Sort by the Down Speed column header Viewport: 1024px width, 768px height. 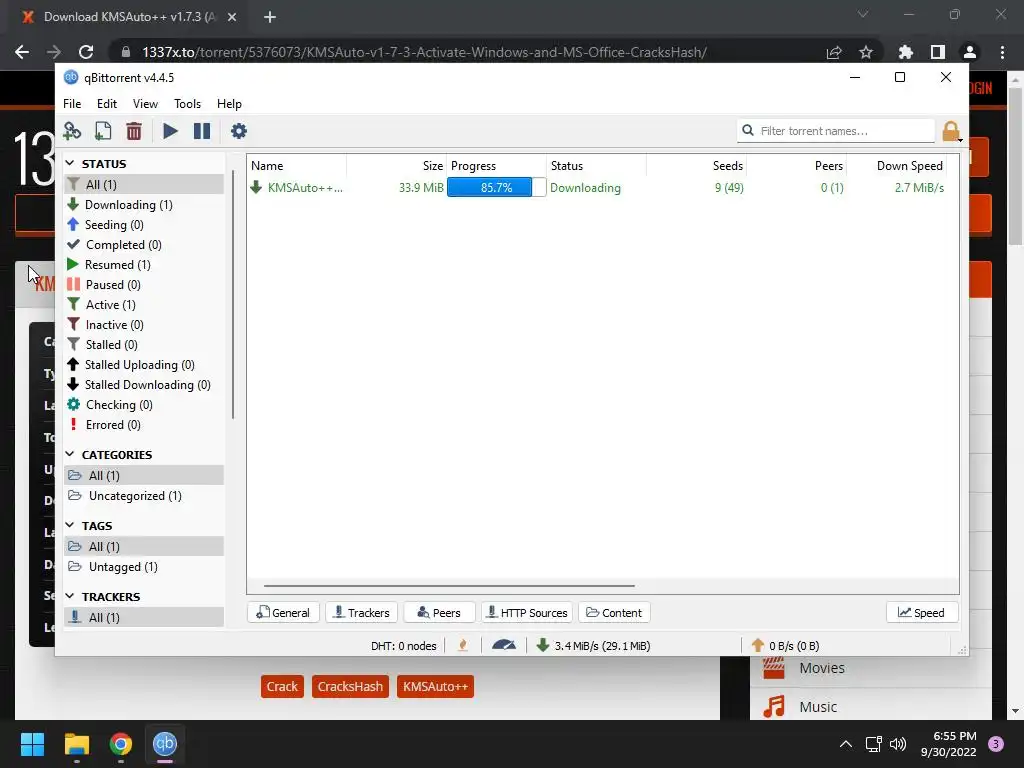[897, 166]
